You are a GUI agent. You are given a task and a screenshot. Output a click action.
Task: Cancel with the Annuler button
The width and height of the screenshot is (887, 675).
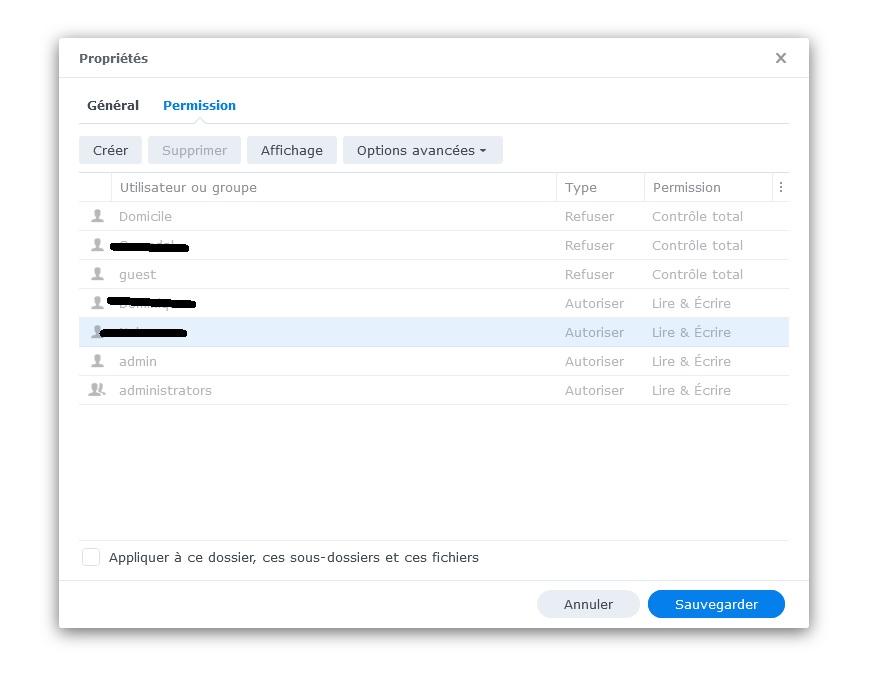pos(588,604)
